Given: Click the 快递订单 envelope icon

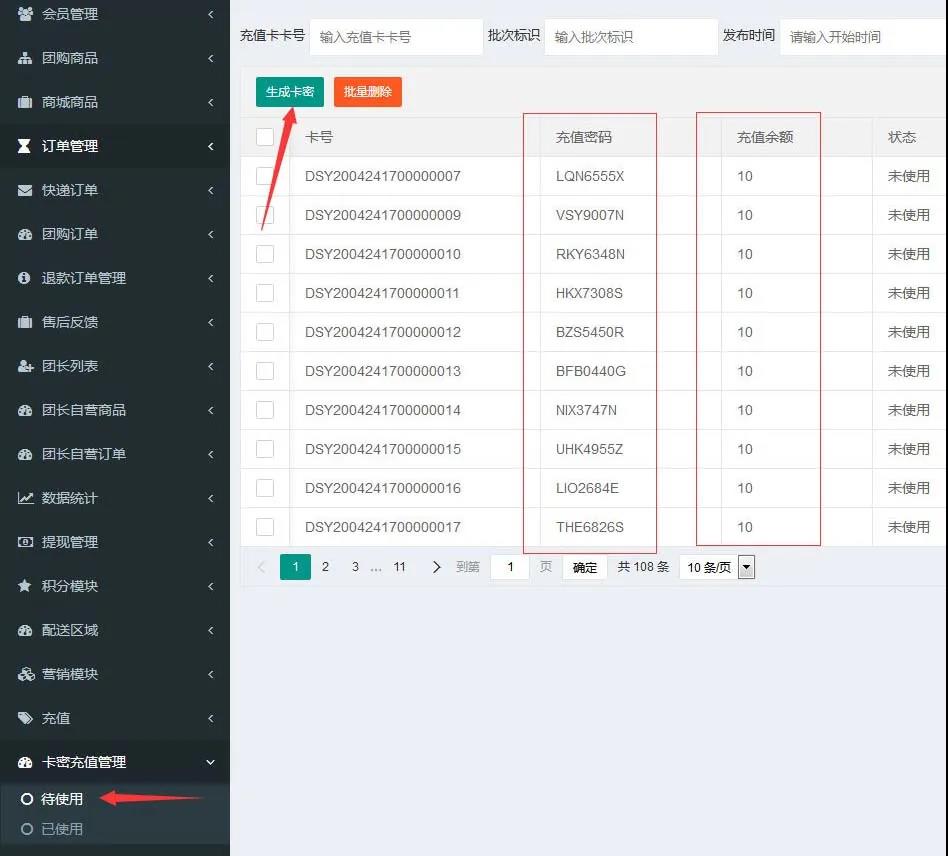Looking at the screenshot, I should point(25,190).
